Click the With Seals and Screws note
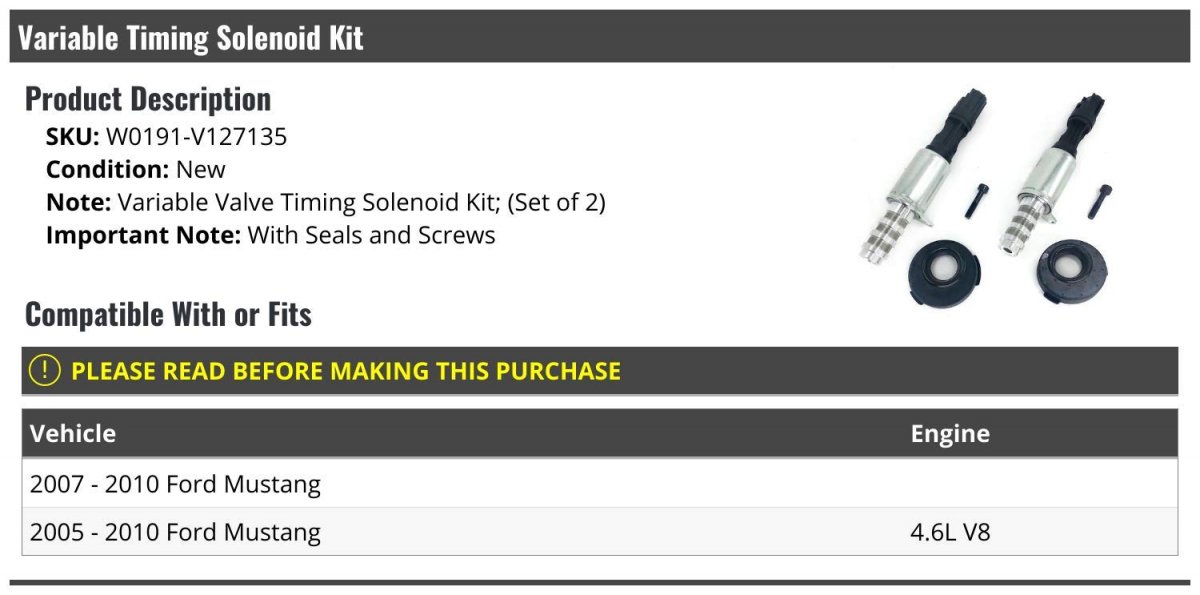 371,236
